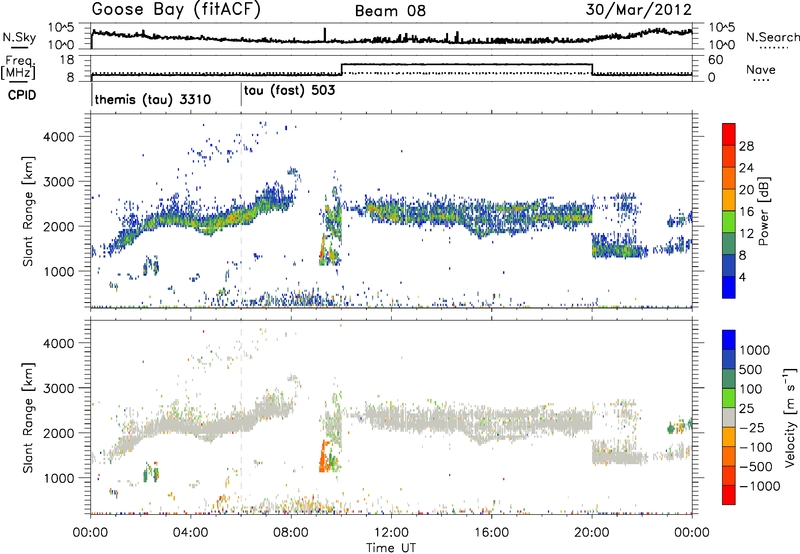This screenshot has width=800, height=554.
Task: Pick the top blue segment of Velocity colorbar
Action: click(x=729, y=340)
